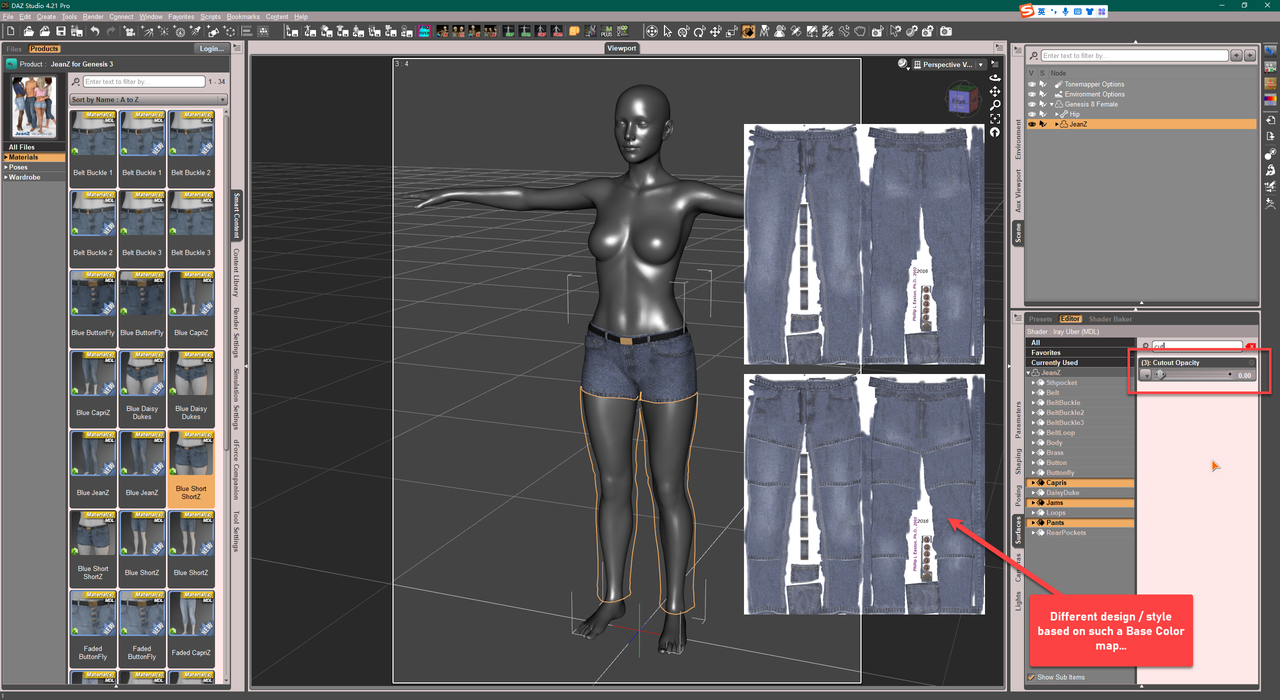The image size is (1280, 700).
Task: Select the Translate move tool
Action: click(715, 31)
